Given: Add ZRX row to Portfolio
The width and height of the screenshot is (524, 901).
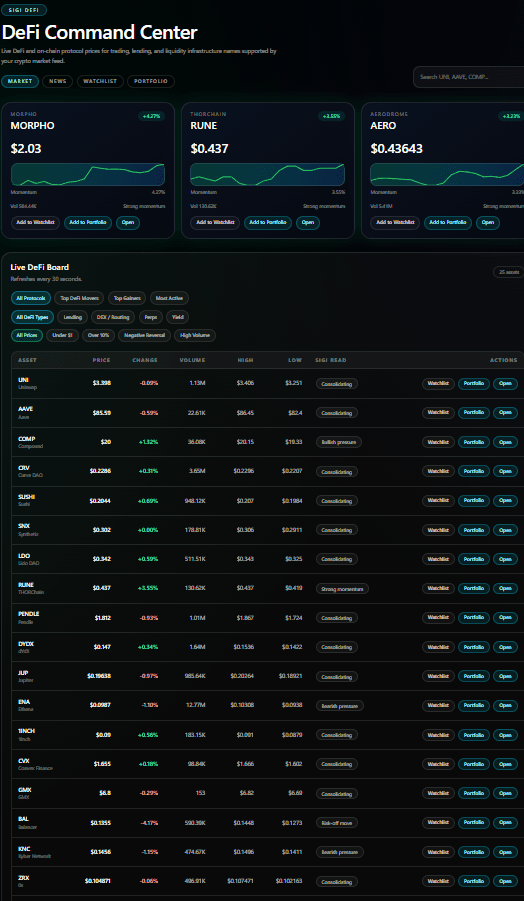Looking at the screenshot, I should tap(474, 881).
